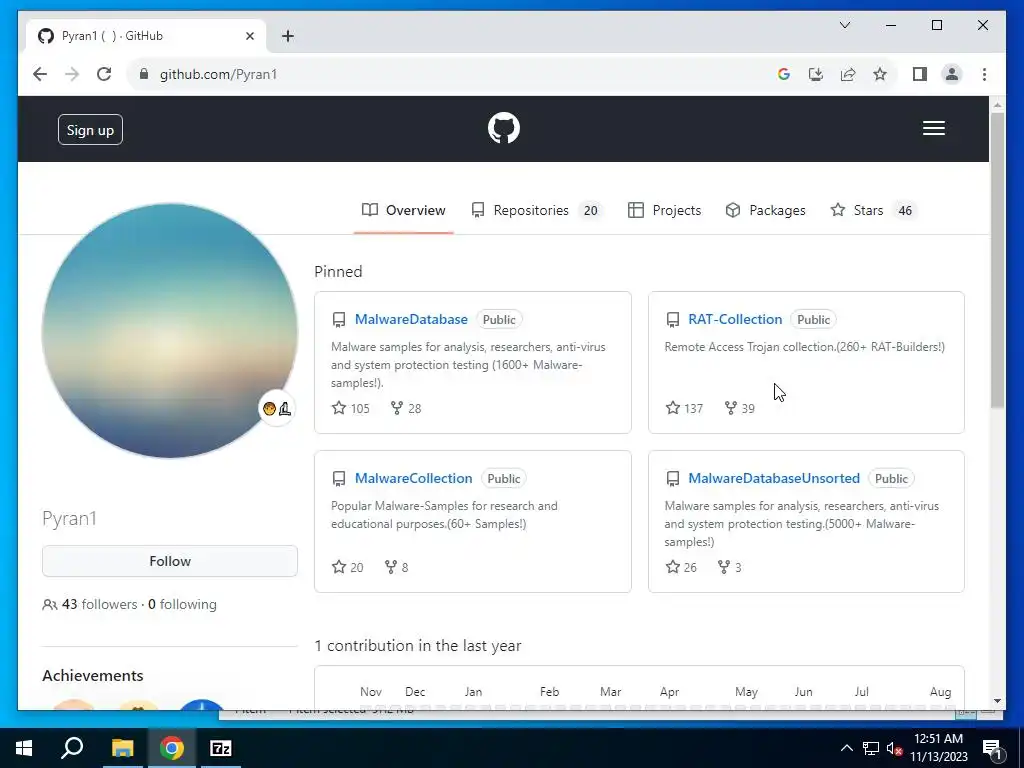
Task: Click the Follow button
Action: point(170,561)
